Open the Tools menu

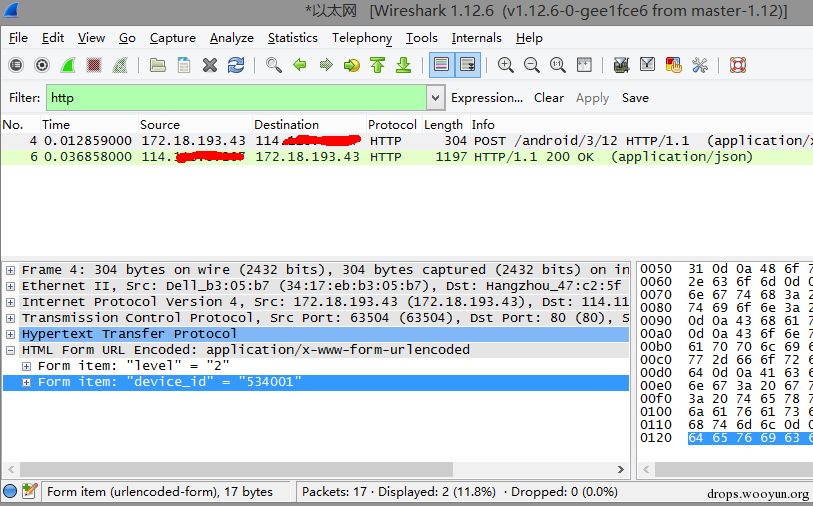[x=422, y=38]
